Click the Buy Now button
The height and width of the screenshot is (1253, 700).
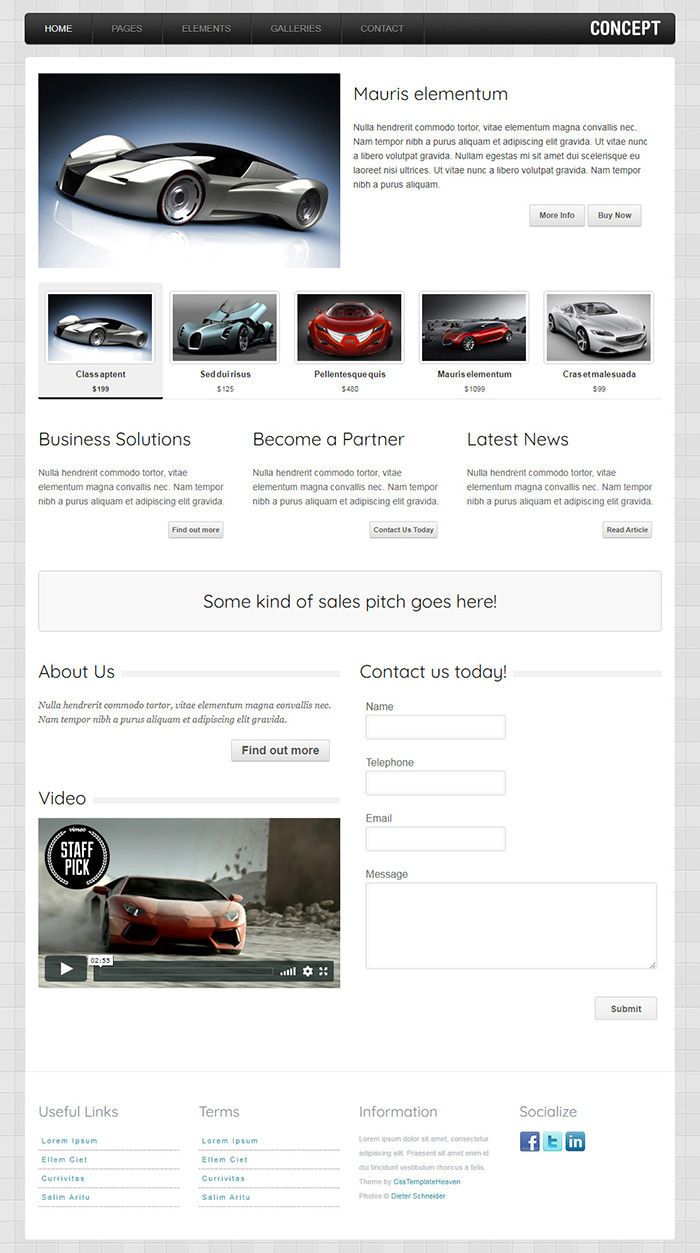tap(614, 215)
